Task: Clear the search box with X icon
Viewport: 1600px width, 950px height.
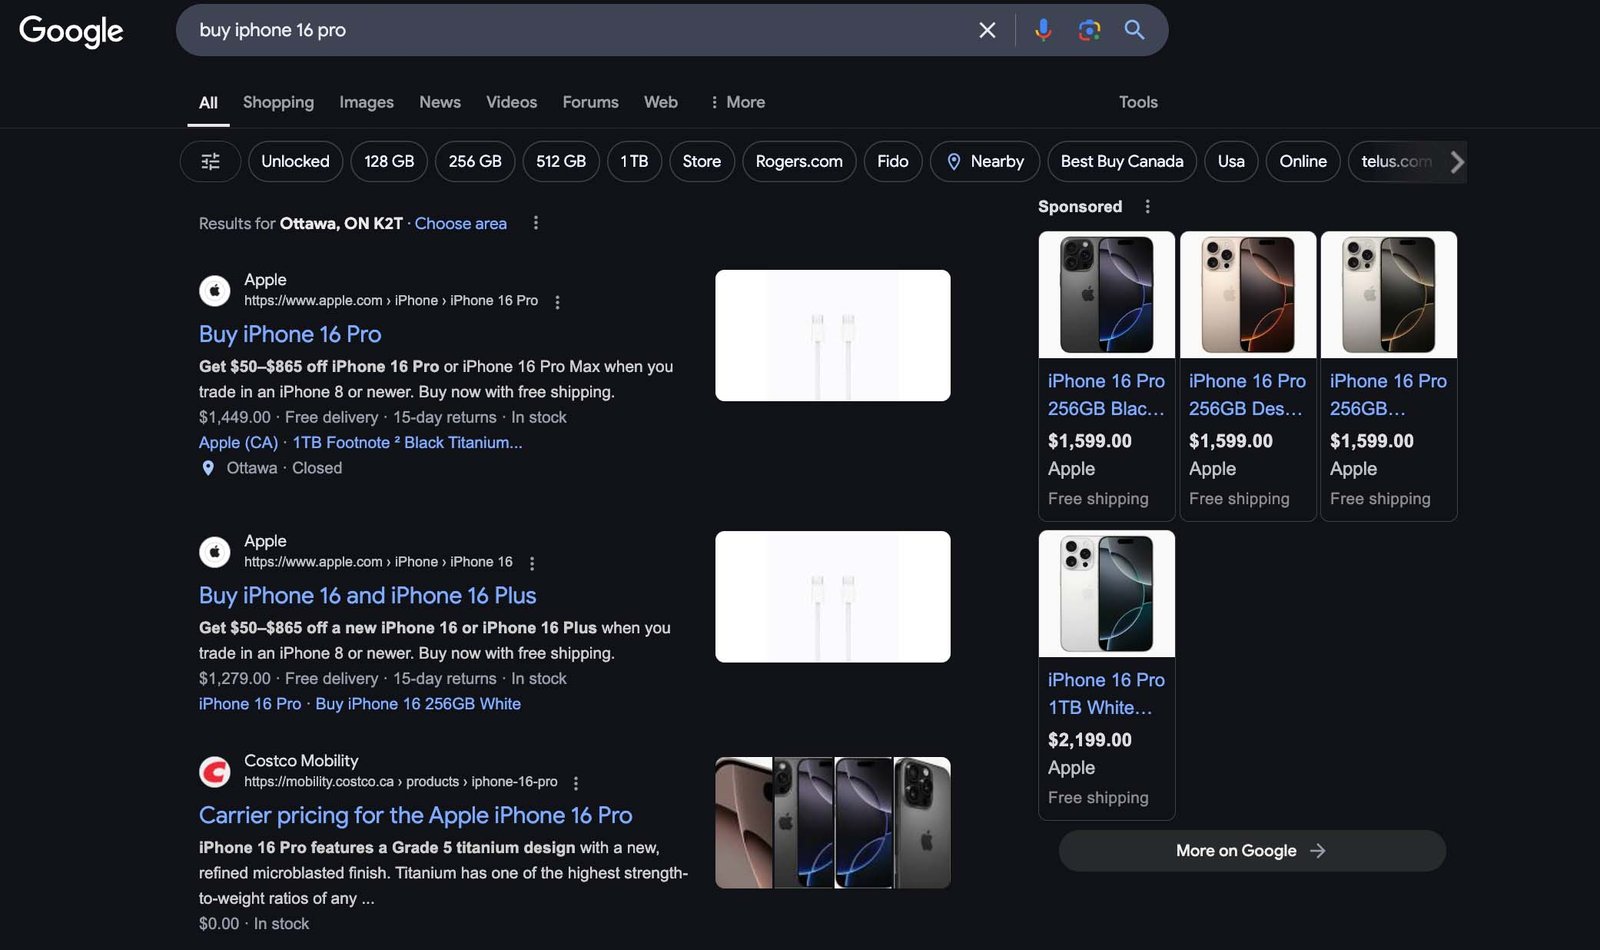Action: (987, 30)
